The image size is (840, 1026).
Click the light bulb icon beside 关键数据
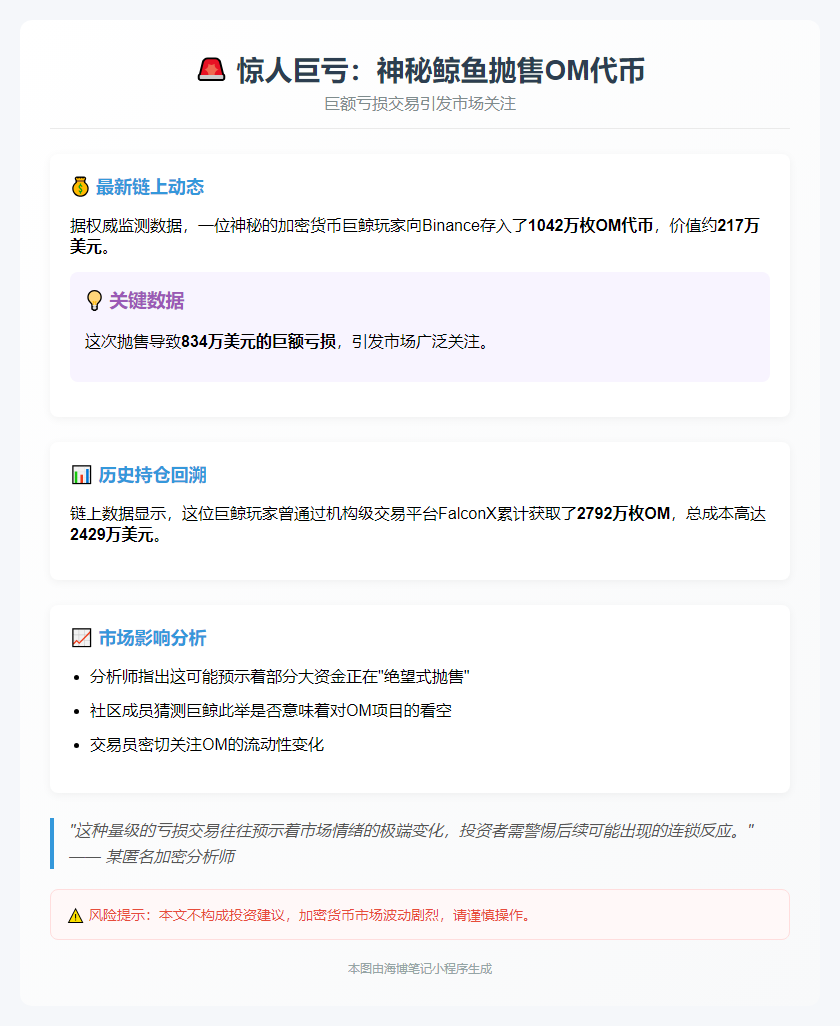[x=94, y=301]
